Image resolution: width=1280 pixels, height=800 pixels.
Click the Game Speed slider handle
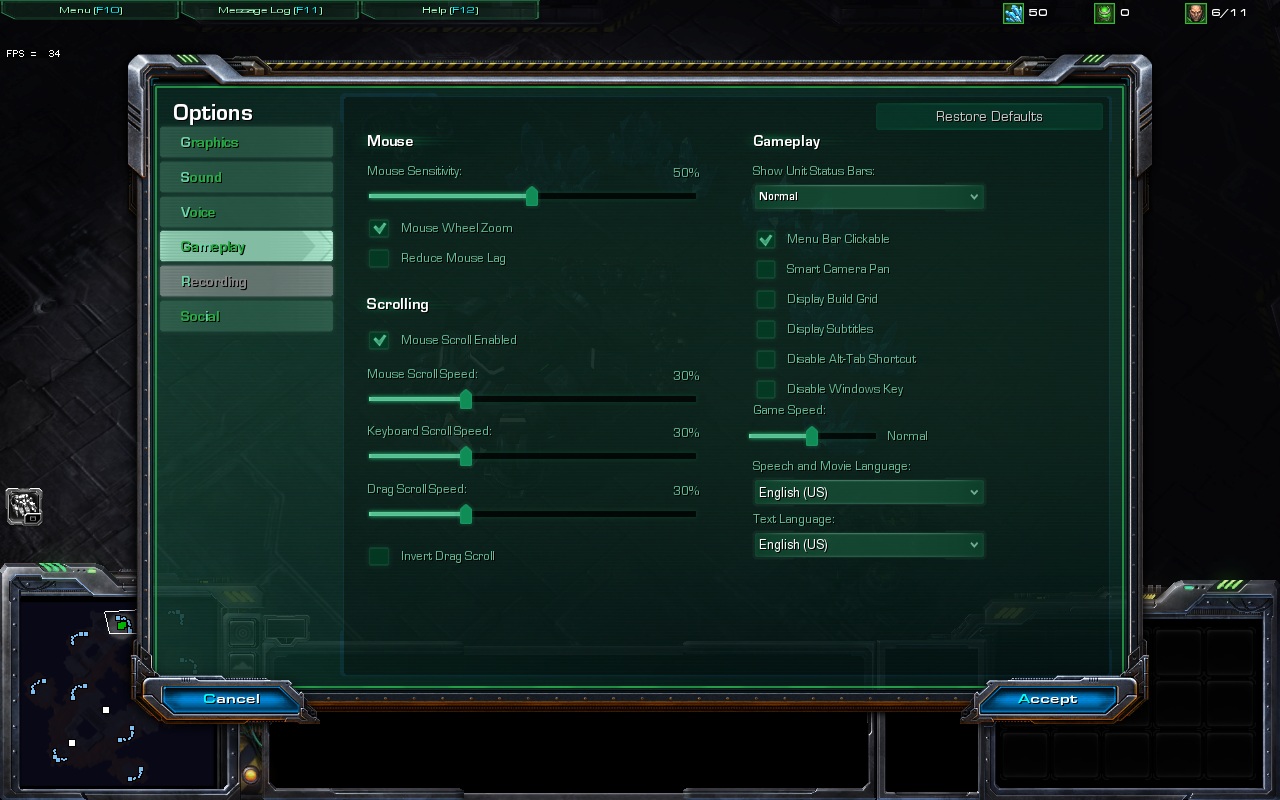tap(812, 436)
